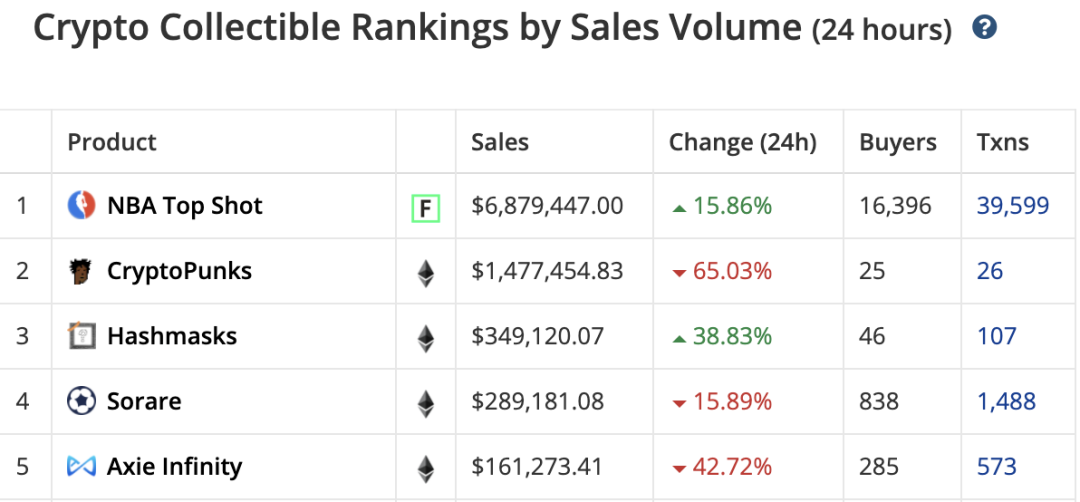Click the help question mark icon
Image resolution: width=1080 pixels, height=502 pixels.
[x=984, y=28]
